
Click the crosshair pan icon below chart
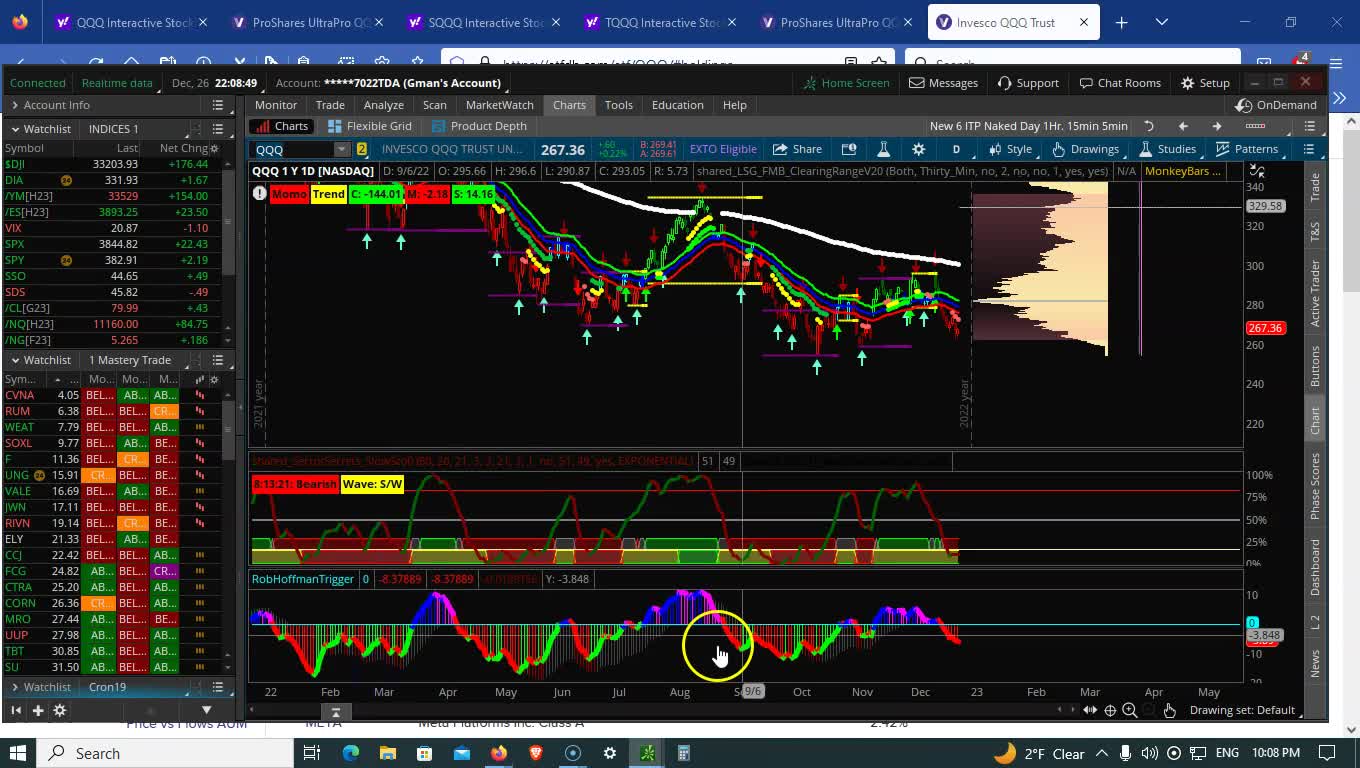1110,710
